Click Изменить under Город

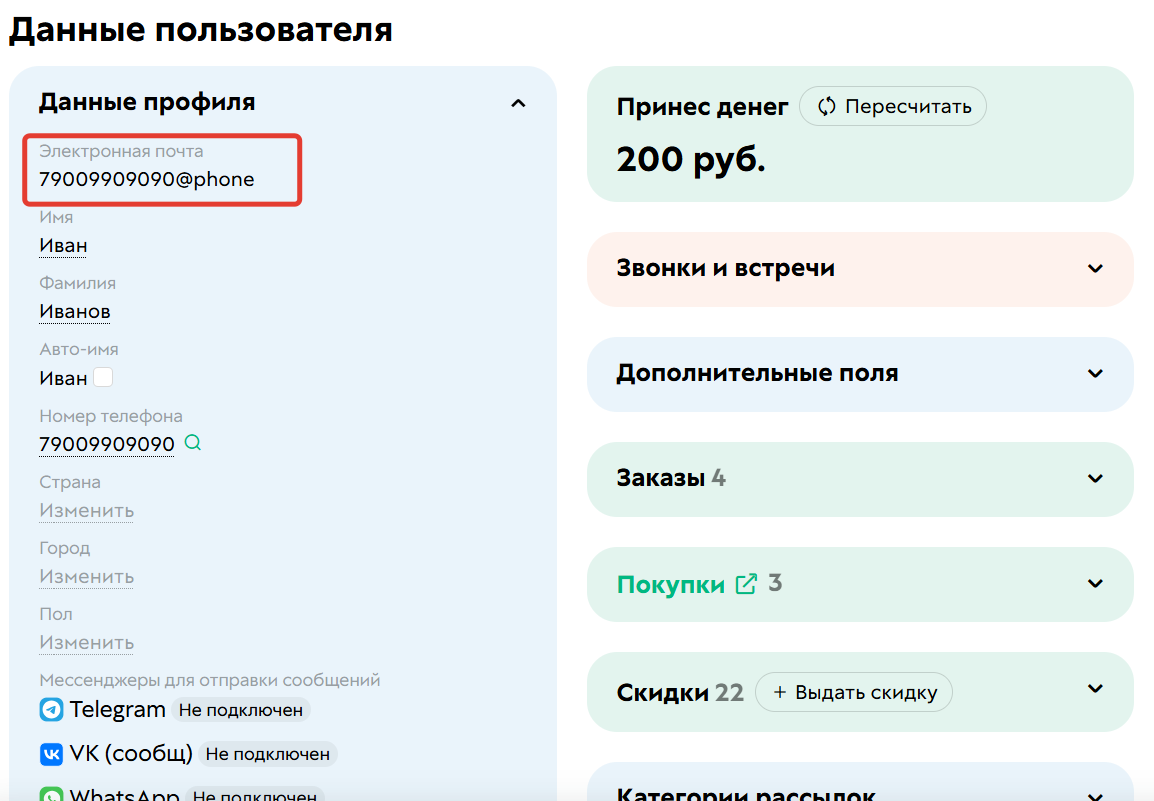(86, 576)
